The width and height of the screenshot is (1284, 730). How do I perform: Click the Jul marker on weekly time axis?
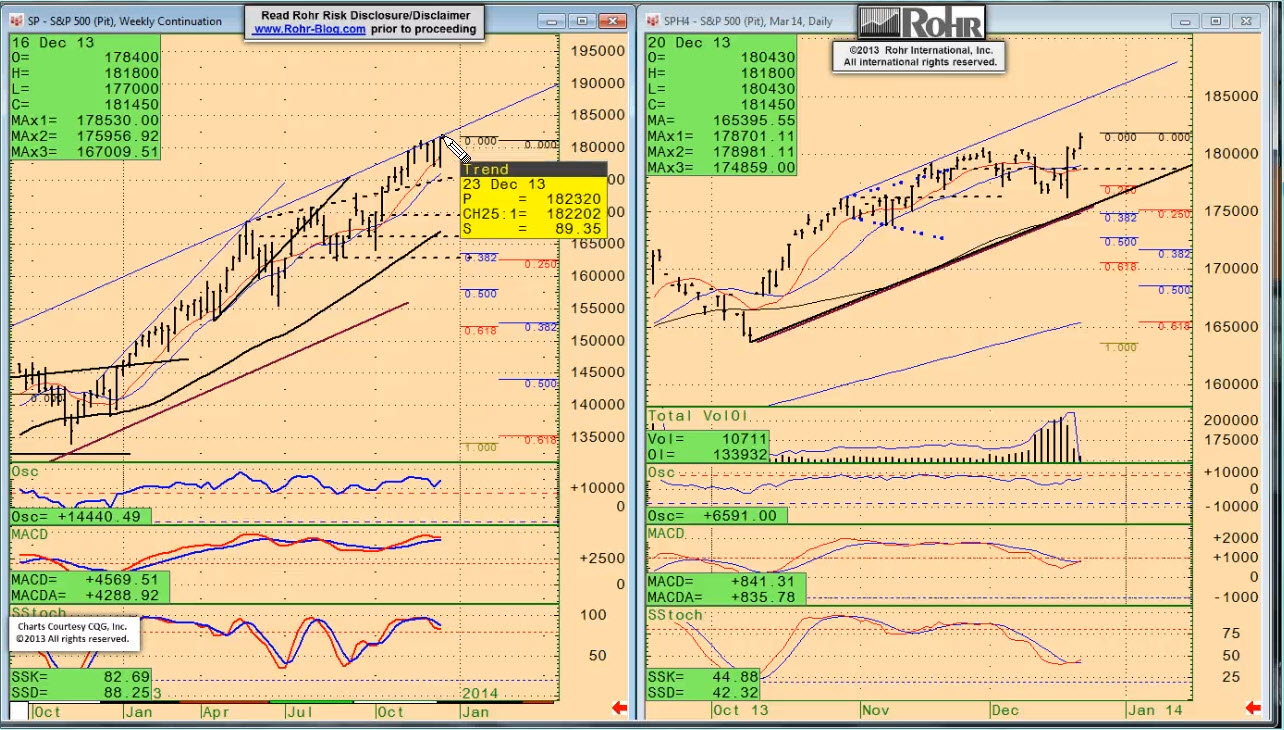pos(299,711)
